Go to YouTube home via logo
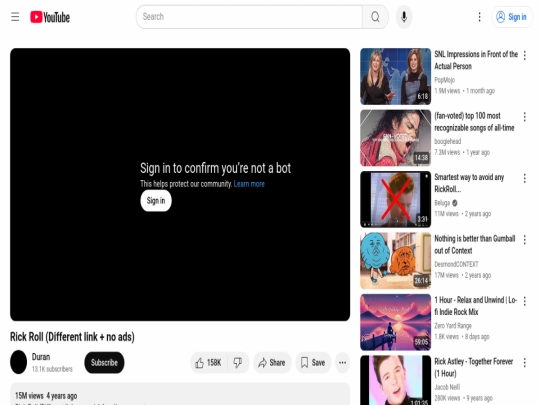Image resolution: width=540 pixels, height=405 pixels. pyautogui.click(x=50, y=17)
